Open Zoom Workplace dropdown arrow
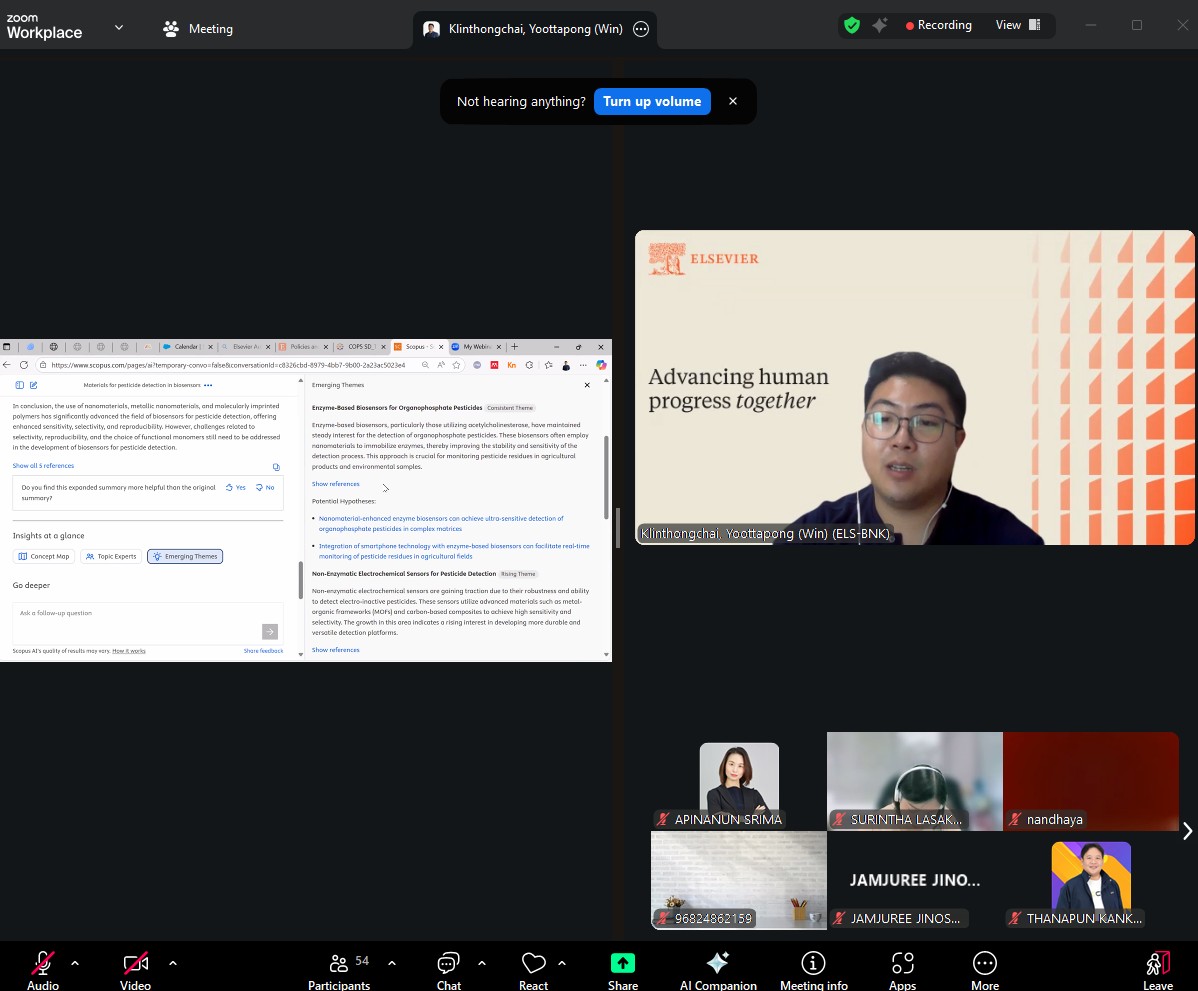Screen dimensions: 1198x991 pos(119,28)
